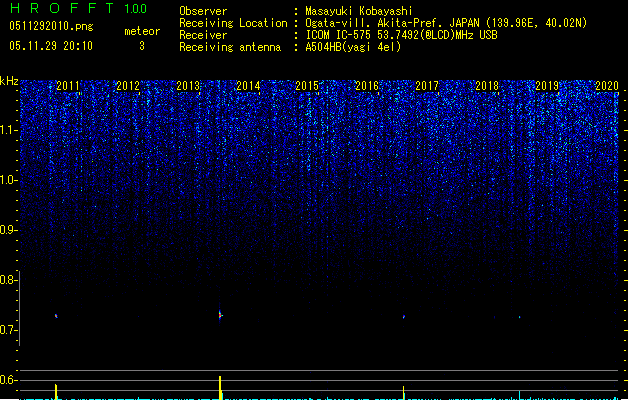Click the 2013 time marker
Screen dimensions: 629x400
pos(188,85)
